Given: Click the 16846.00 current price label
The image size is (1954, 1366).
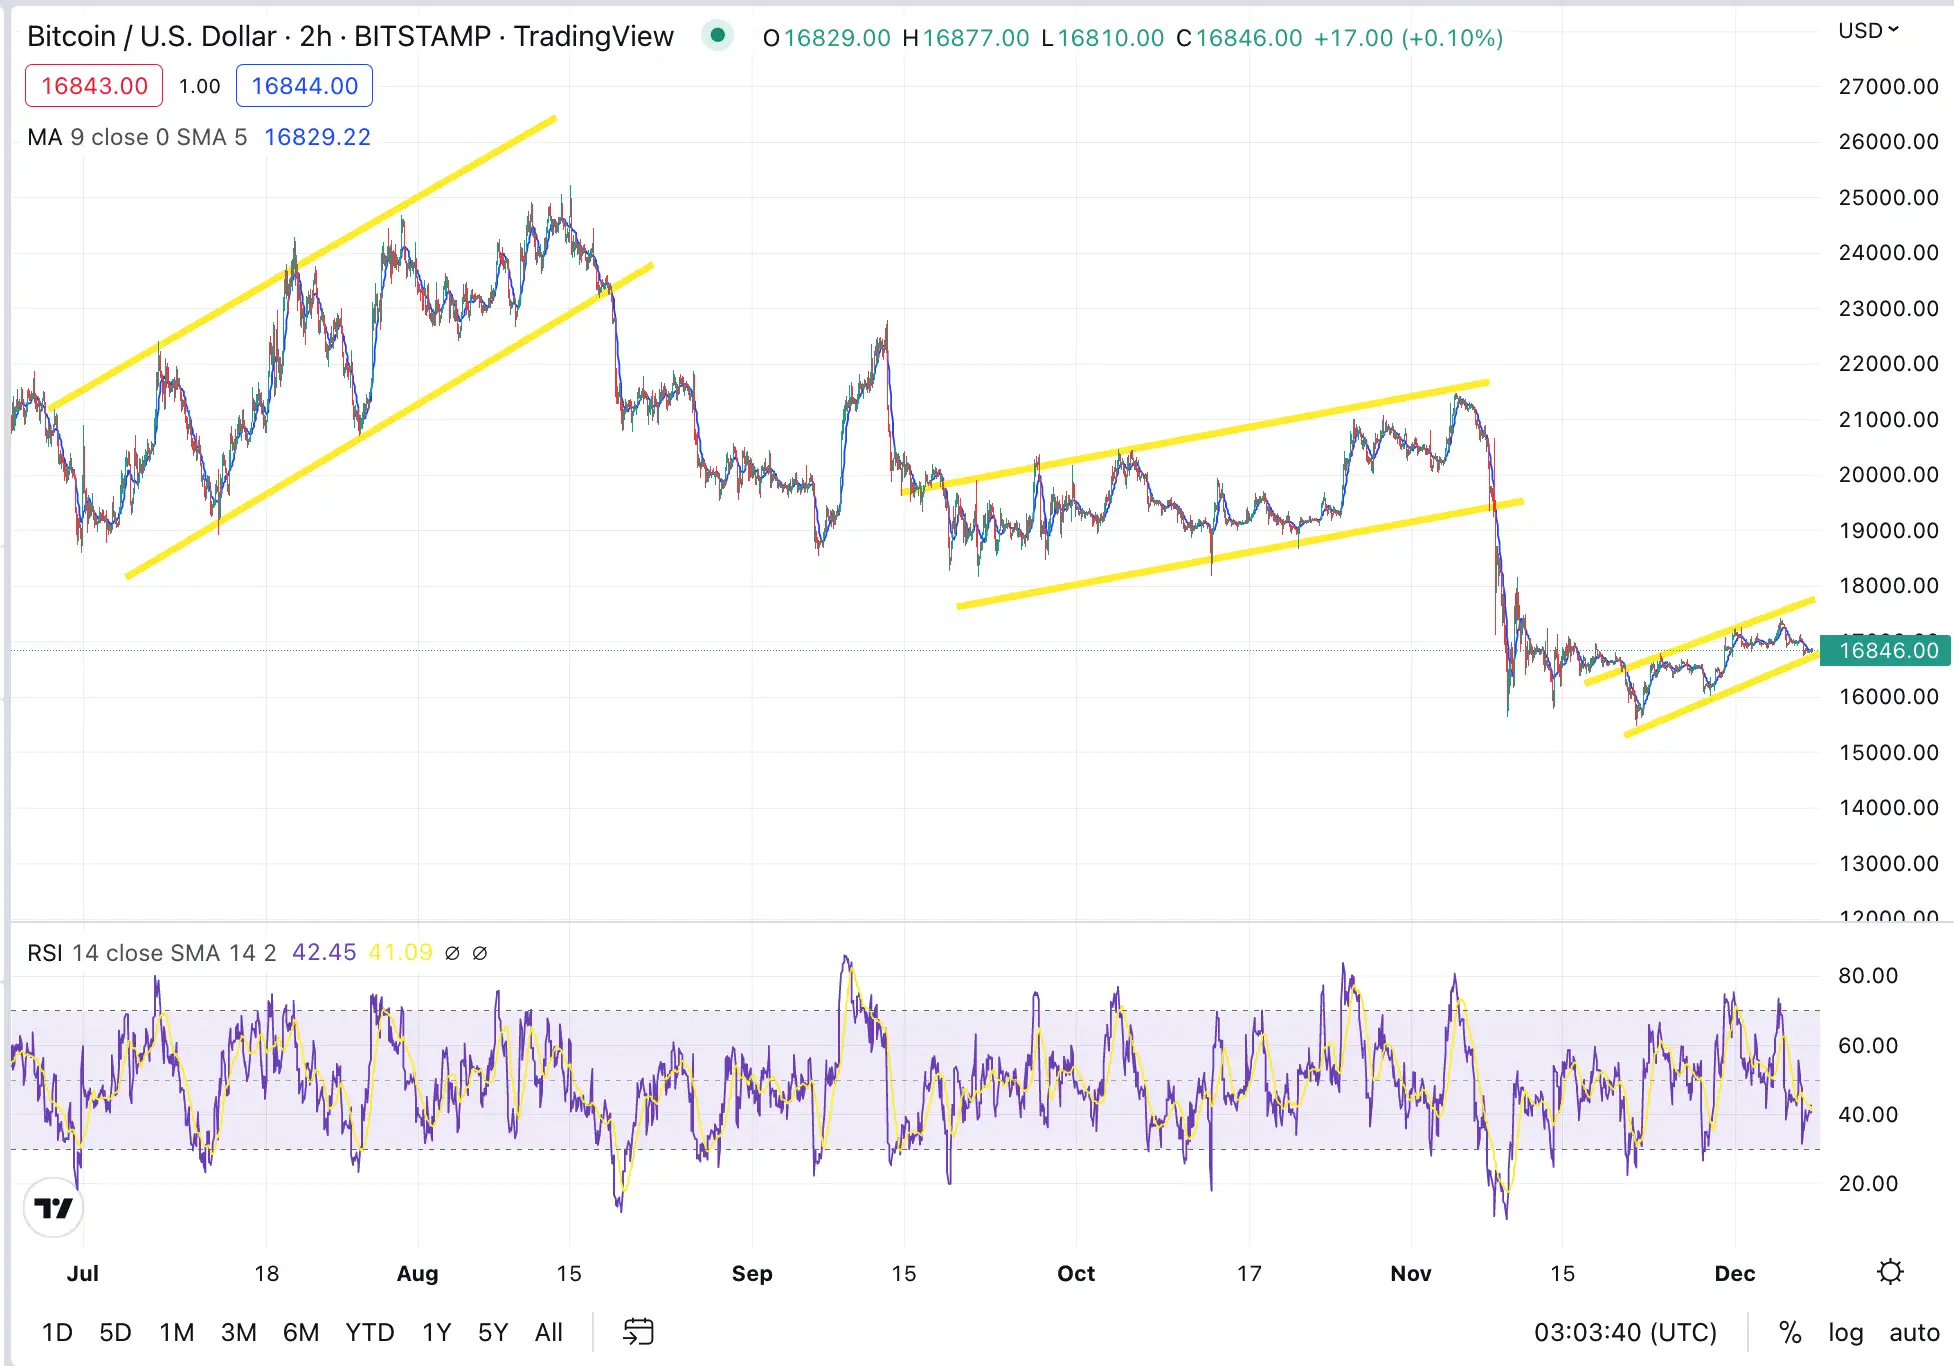Looking at the screenshot, I should pyautogui.click(x=1886, y=651).
